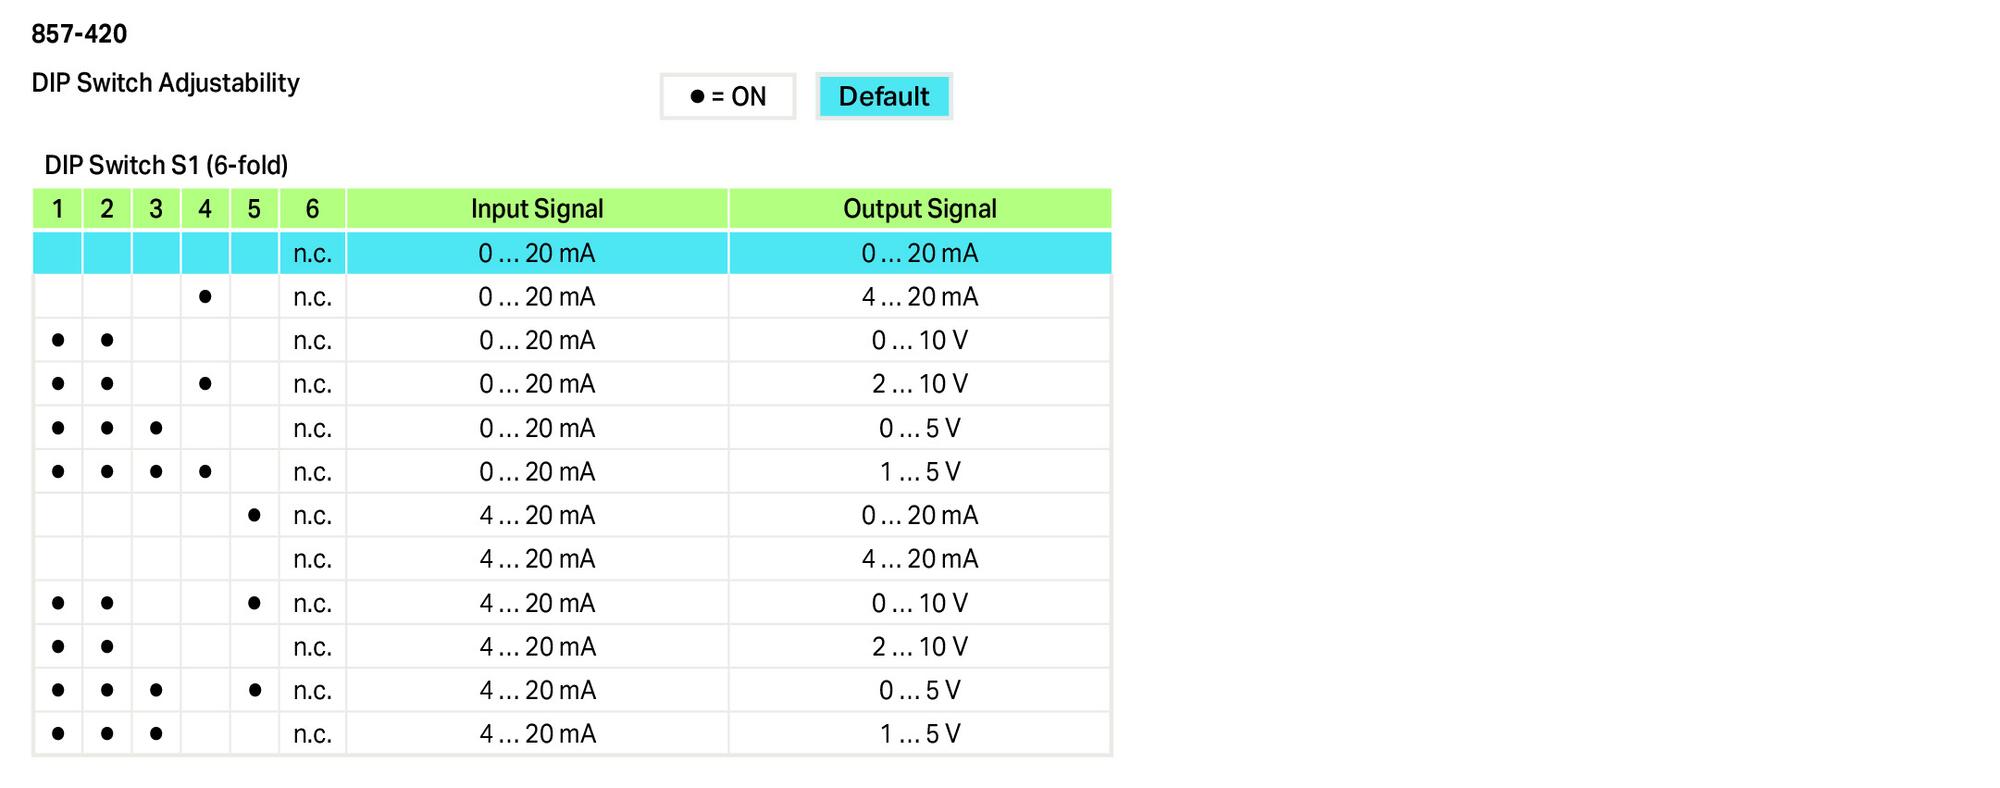Click column header number 1
Viewport: 2000px width, 788px height.
click(x=58, y=209)
